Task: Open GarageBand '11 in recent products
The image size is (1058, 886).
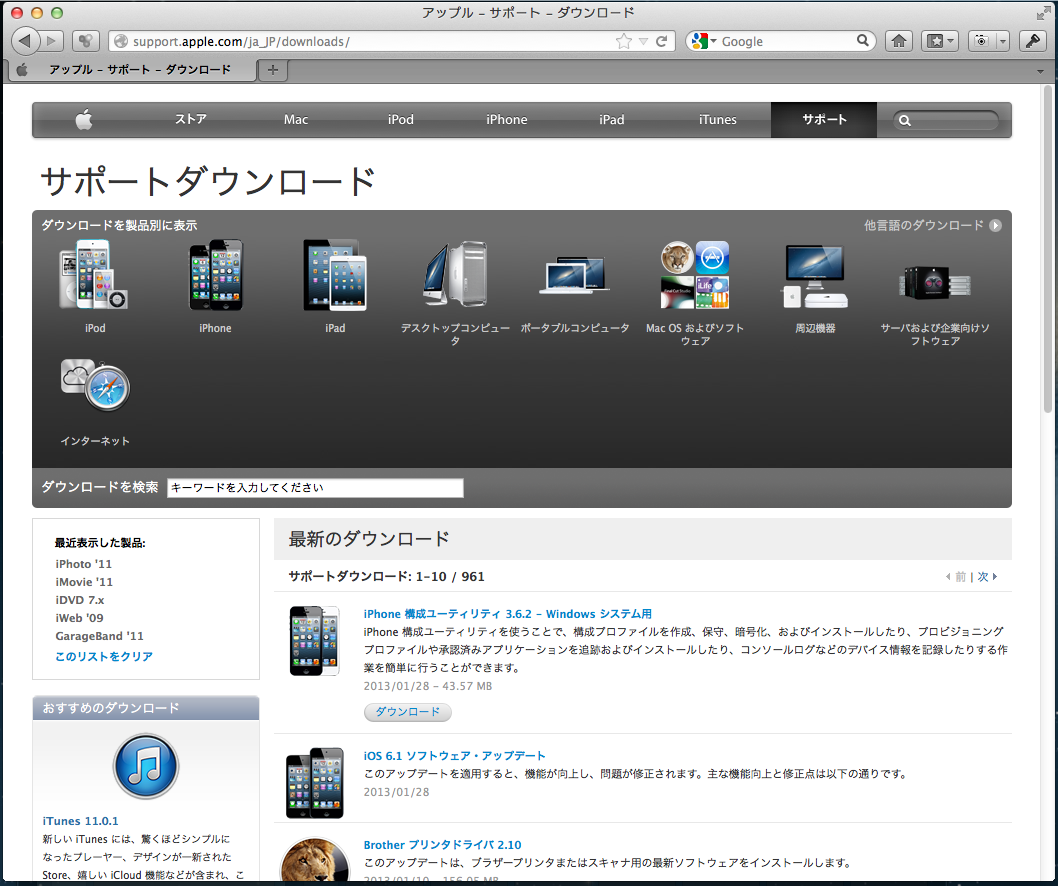Action: point(99,636)
